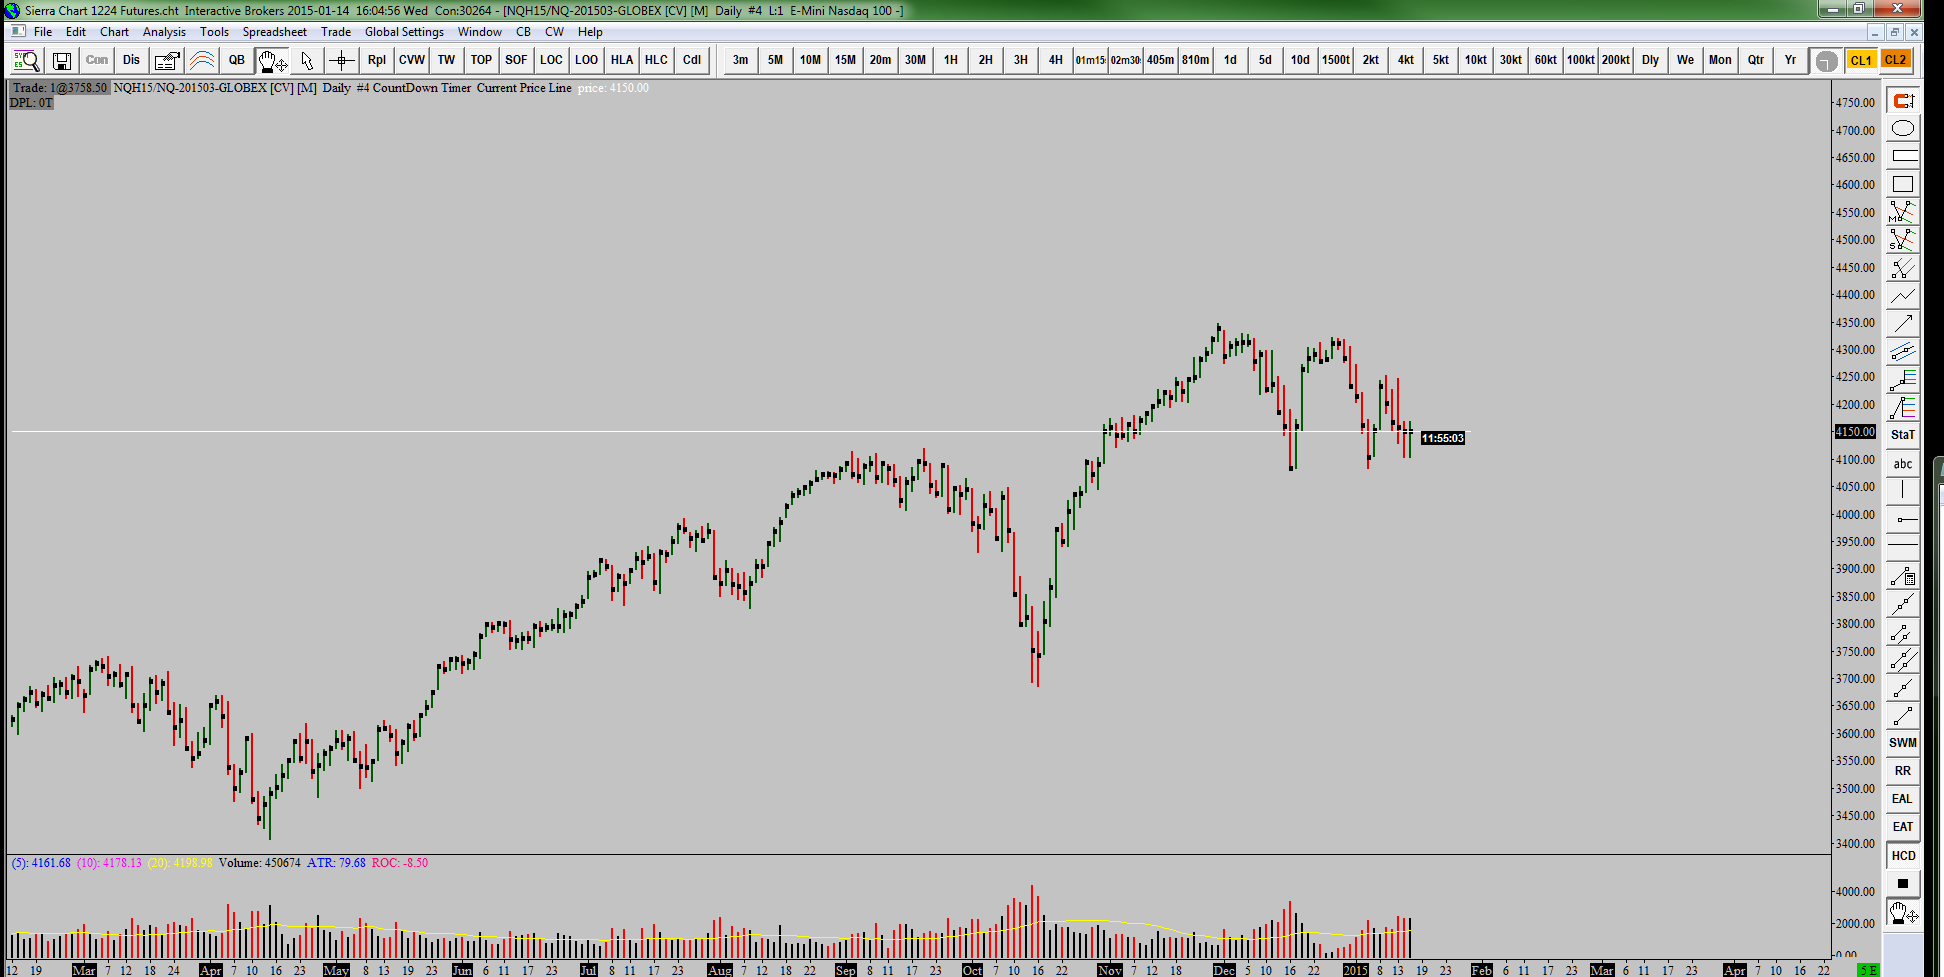Image resolution: width=1944 pixels, height=977 pixels.
Task: Click the abc text drawing tool
Action: (x=1903, y=464)
